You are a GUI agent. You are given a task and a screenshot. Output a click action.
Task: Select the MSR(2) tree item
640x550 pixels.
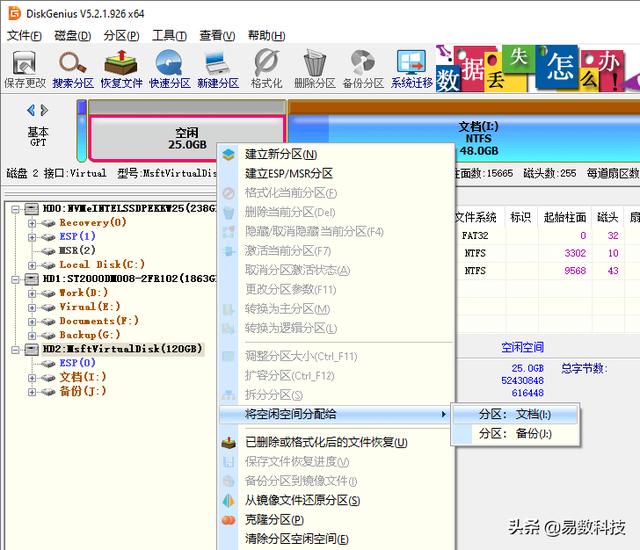coord(77,251)
